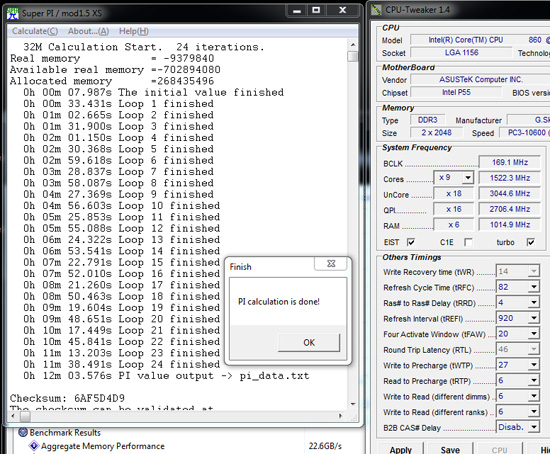Image resolution: width=550 pixels, height=454 pixels.
Task: Open the Refresh Interval (tREFI) dropdown
Action: [x=534, y=318]
